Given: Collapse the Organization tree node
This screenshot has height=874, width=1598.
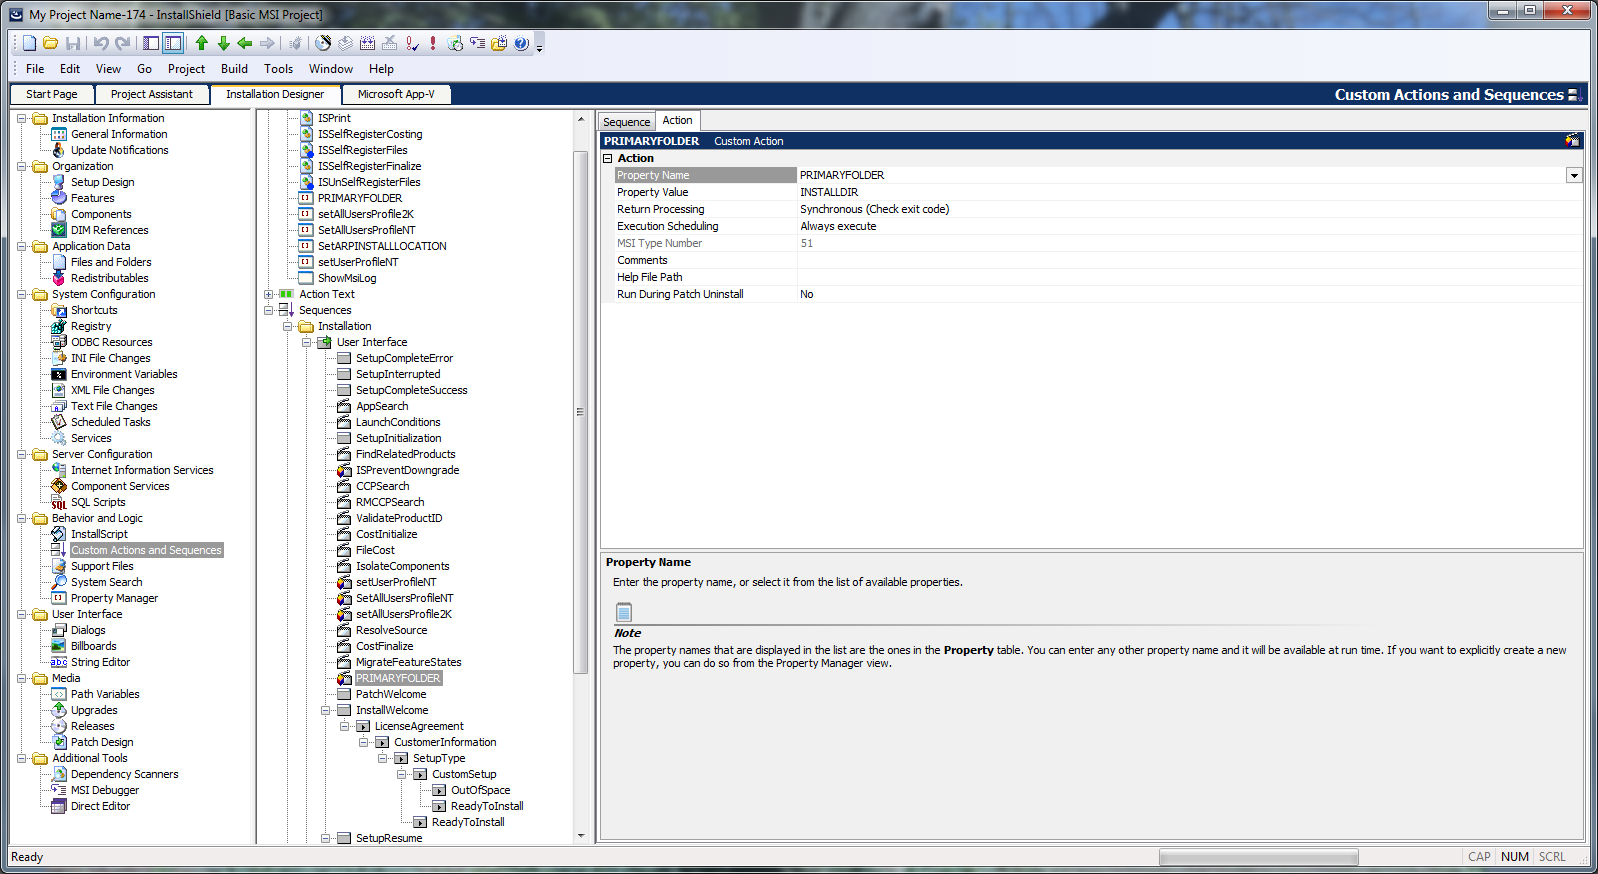Looking at the screenshot, I should (x=22, y=166).
